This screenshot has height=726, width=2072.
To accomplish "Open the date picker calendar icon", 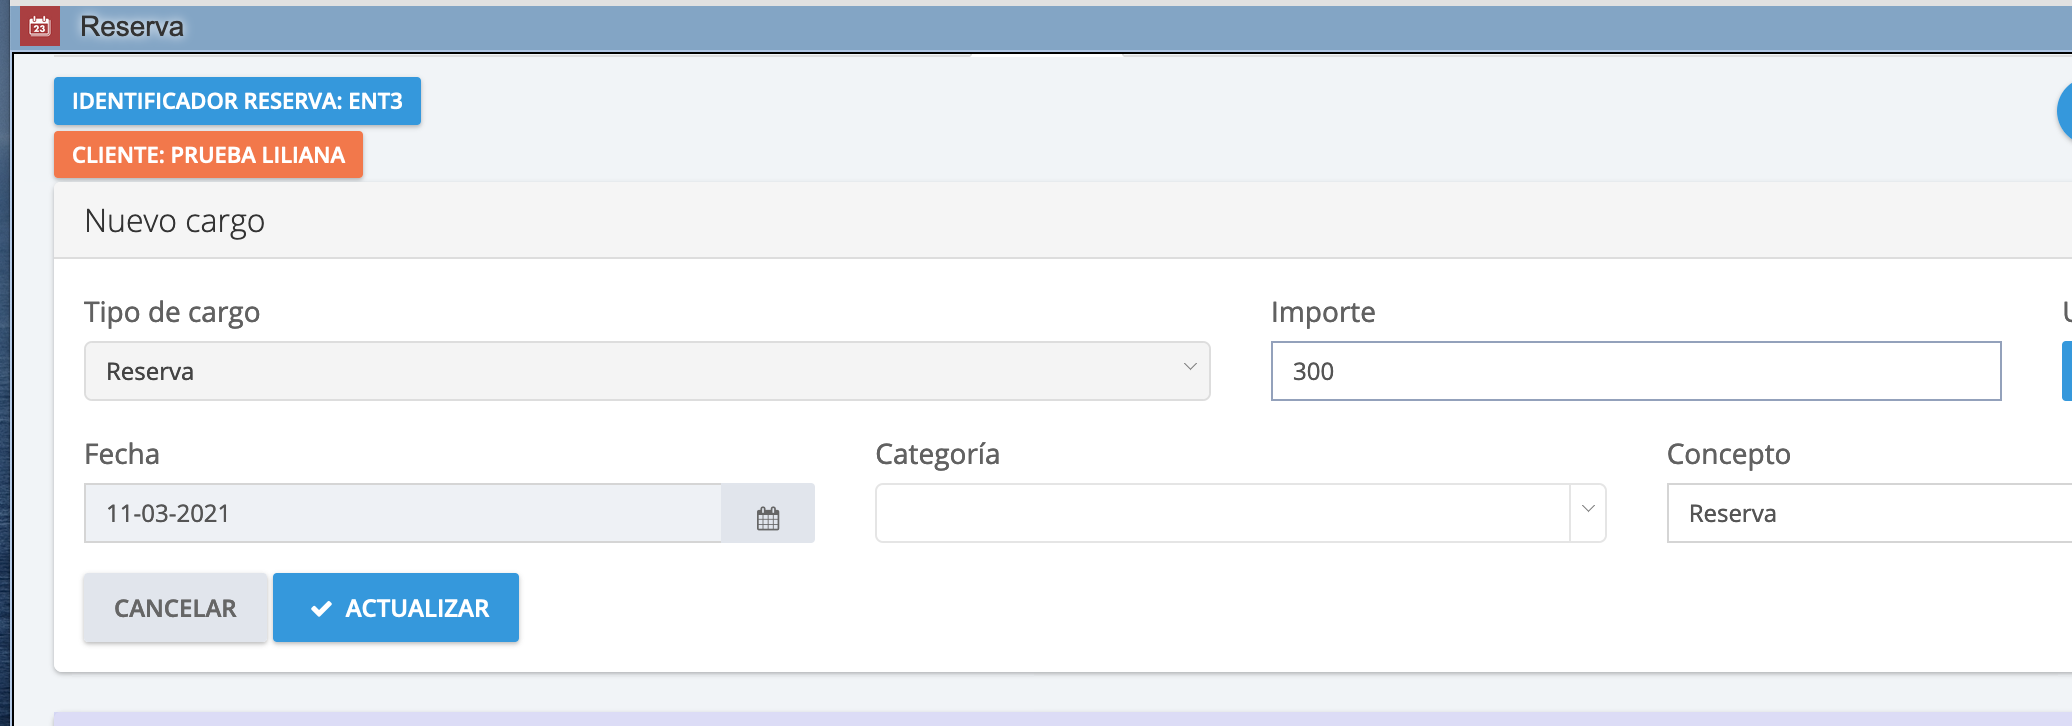I will pyautogui.click(x=767, y=517).
